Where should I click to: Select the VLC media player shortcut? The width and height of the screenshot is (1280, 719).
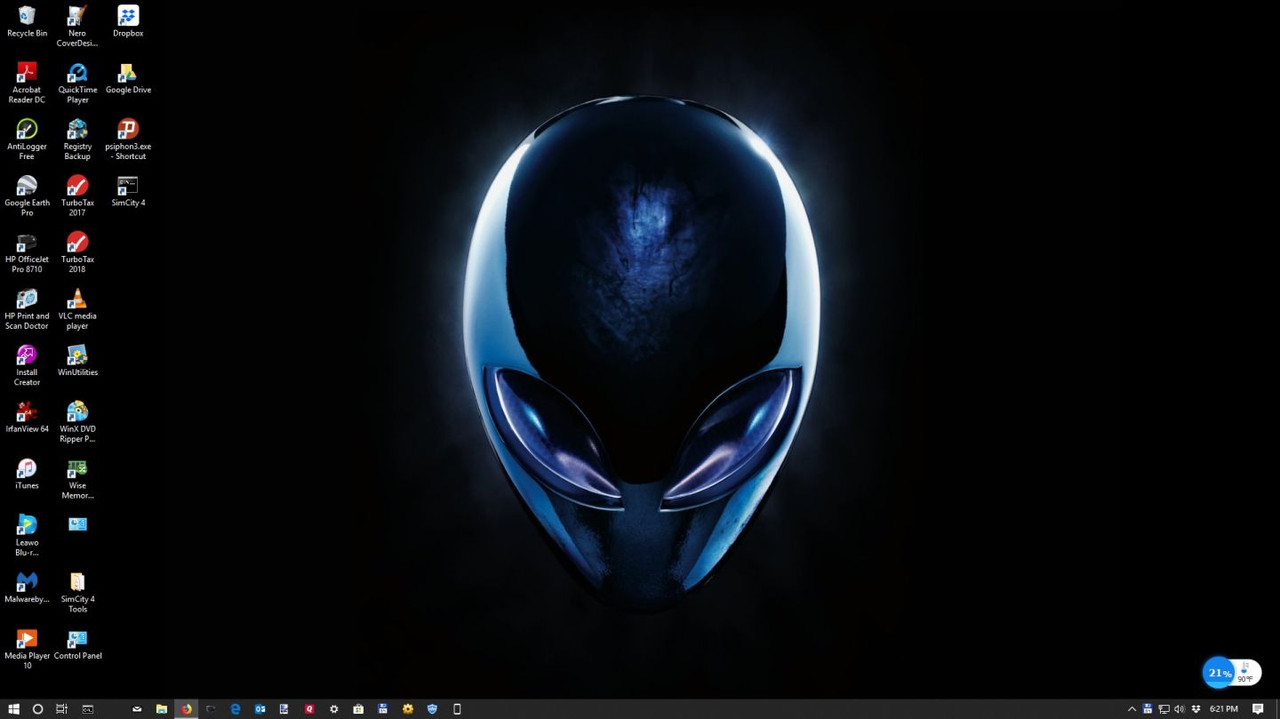point(77,309)
